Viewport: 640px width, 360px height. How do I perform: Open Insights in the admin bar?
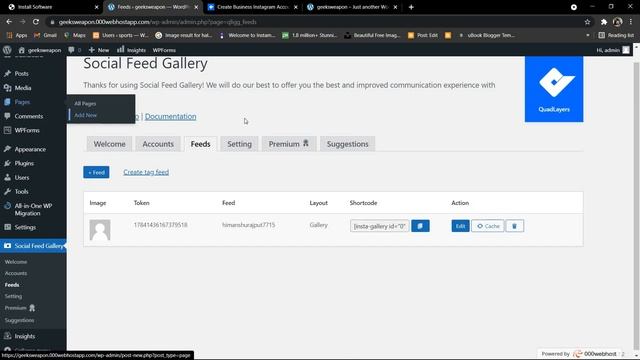click(x=131, y=50)
